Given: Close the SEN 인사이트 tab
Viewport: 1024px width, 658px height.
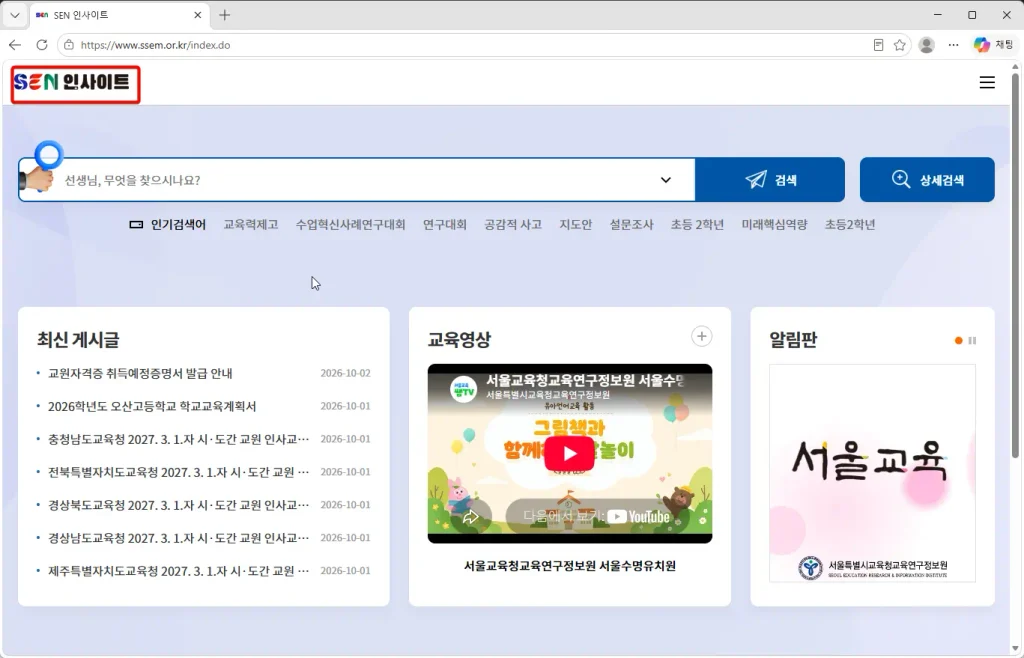Looking at the screenshot, I should point(197,15).
